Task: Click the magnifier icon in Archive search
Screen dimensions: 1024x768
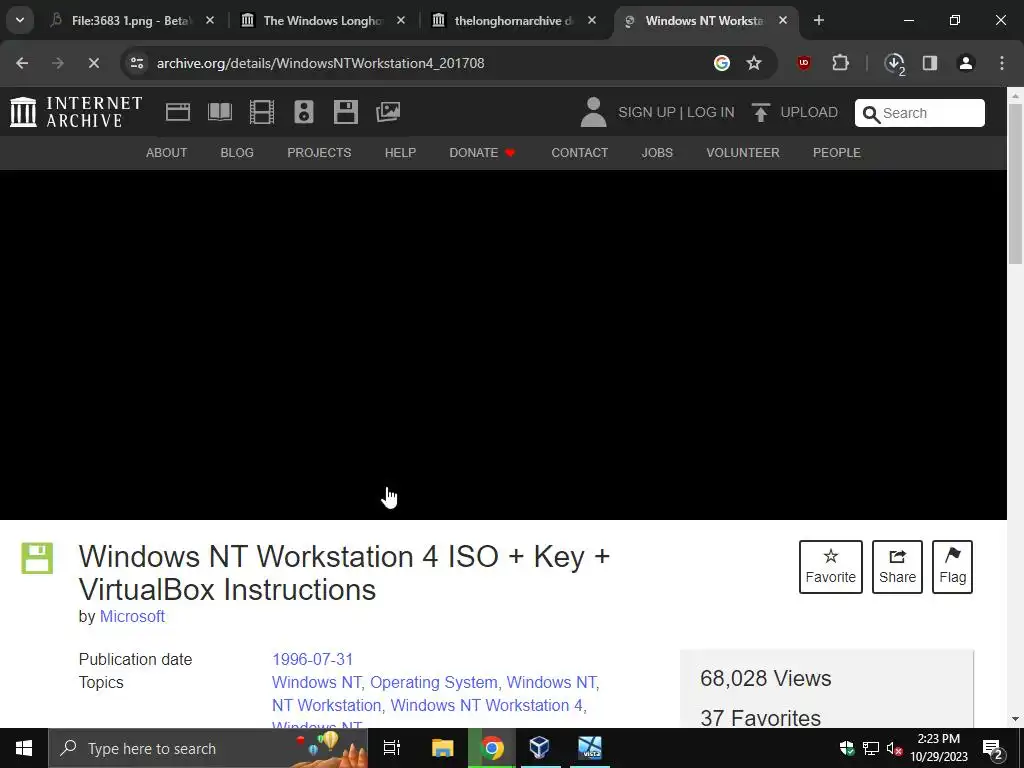Action: click(x=871, y=114)
